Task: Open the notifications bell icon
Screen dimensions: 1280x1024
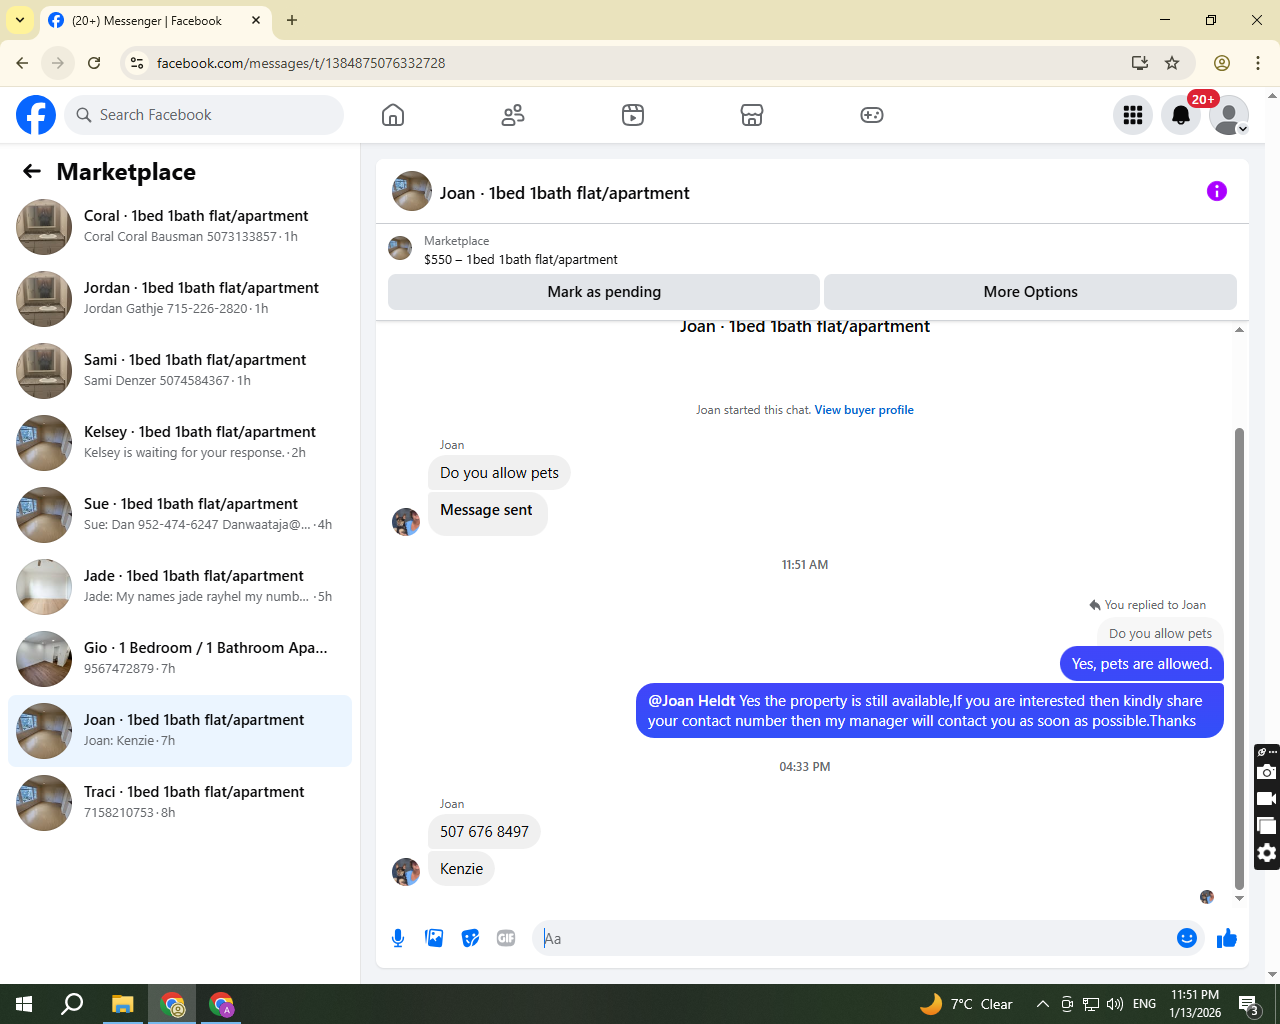Action: 1181,115
